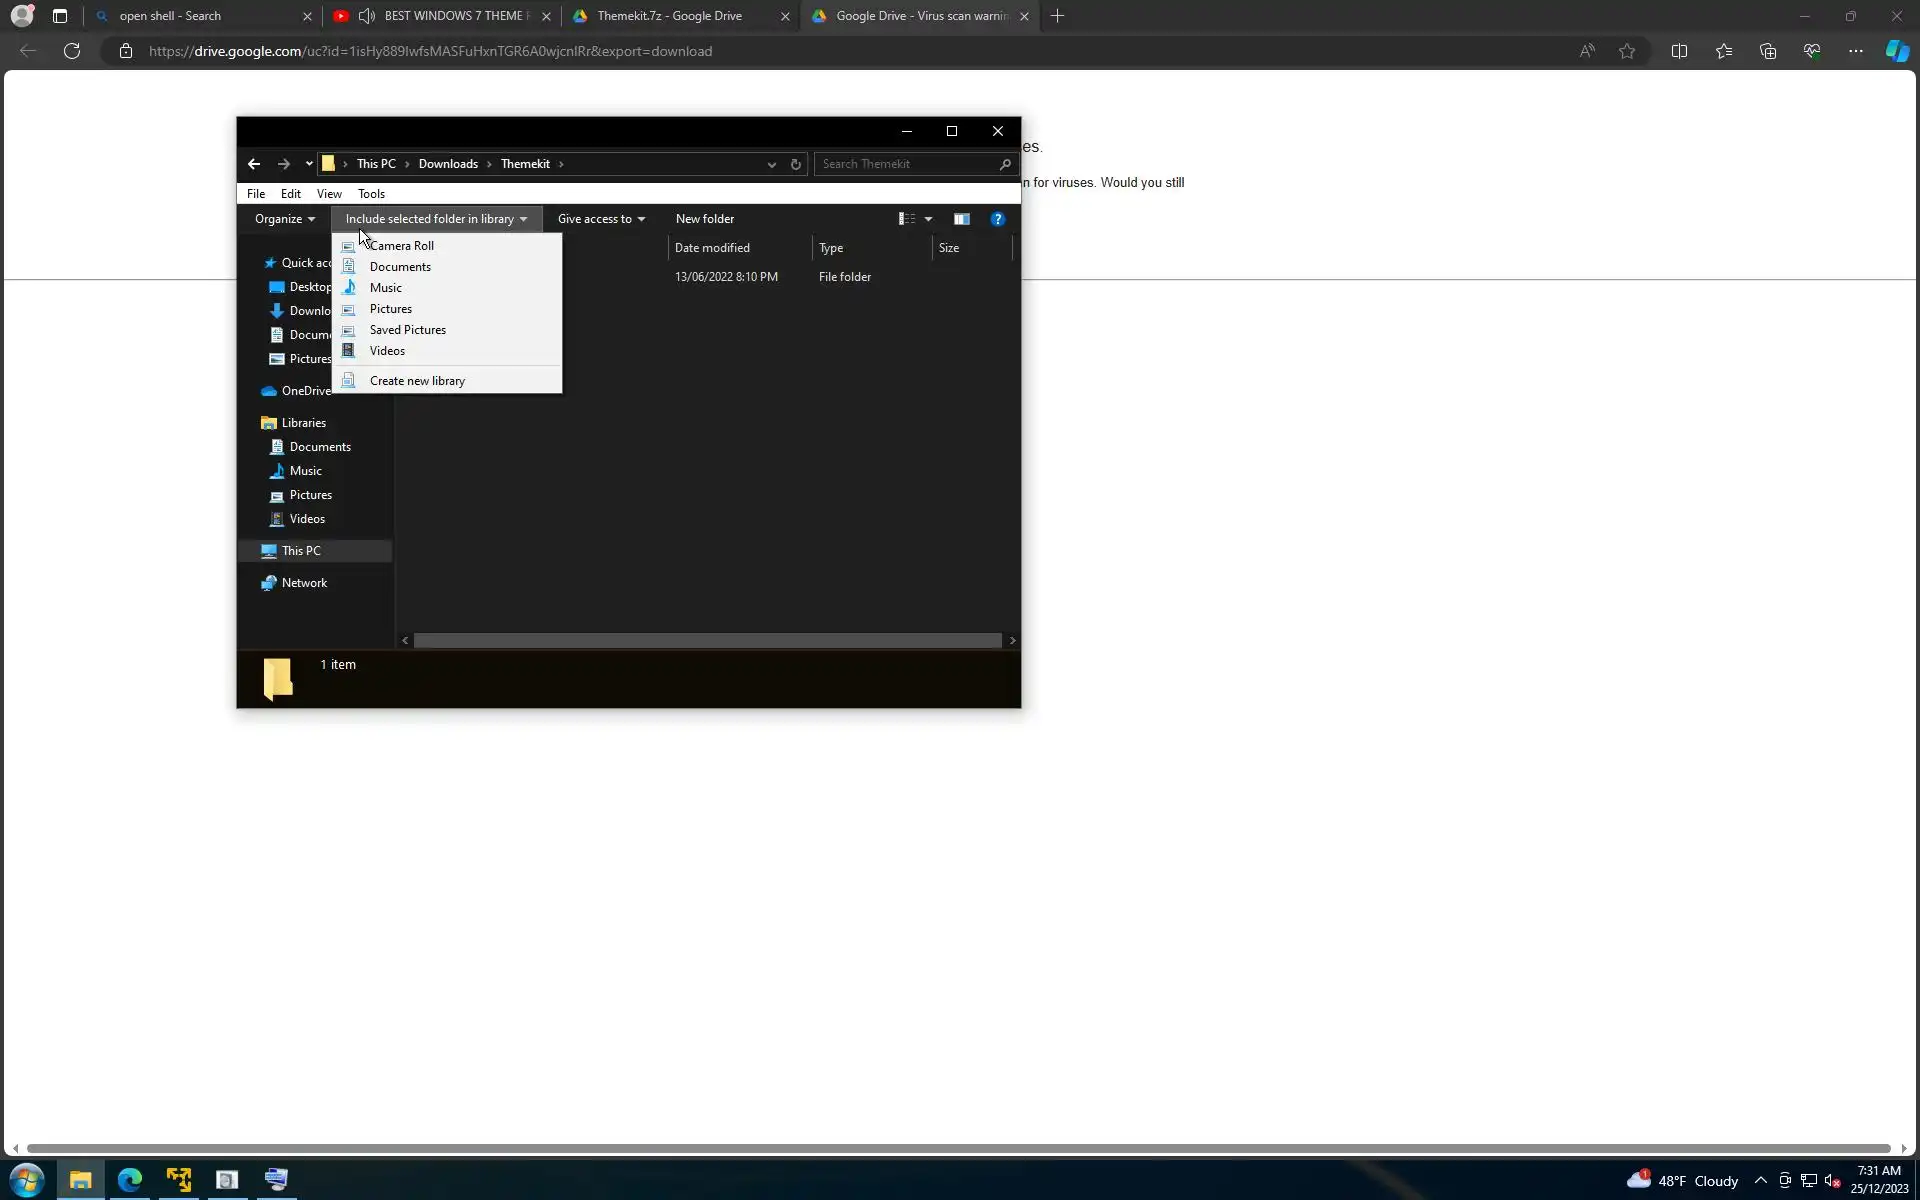
Task: Open the Explorer help question mark icon
Action: [x=997, y=219]
